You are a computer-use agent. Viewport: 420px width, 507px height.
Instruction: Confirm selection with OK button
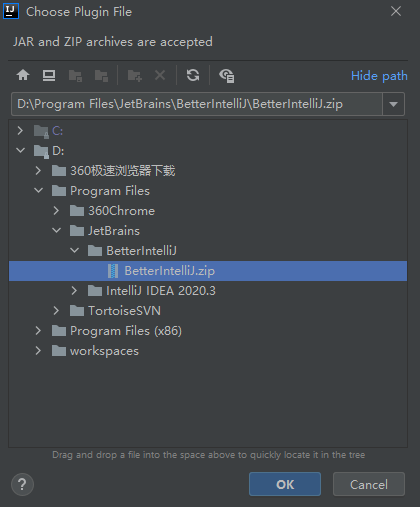coord(285,484)
